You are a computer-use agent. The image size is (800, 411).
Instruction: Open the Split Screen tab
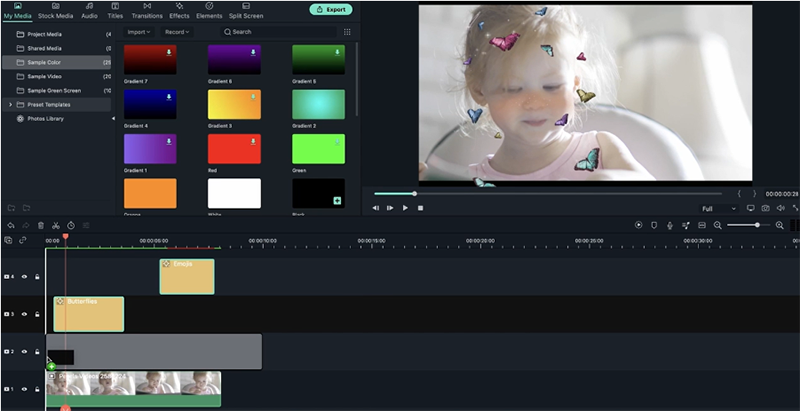pos(246,11)
